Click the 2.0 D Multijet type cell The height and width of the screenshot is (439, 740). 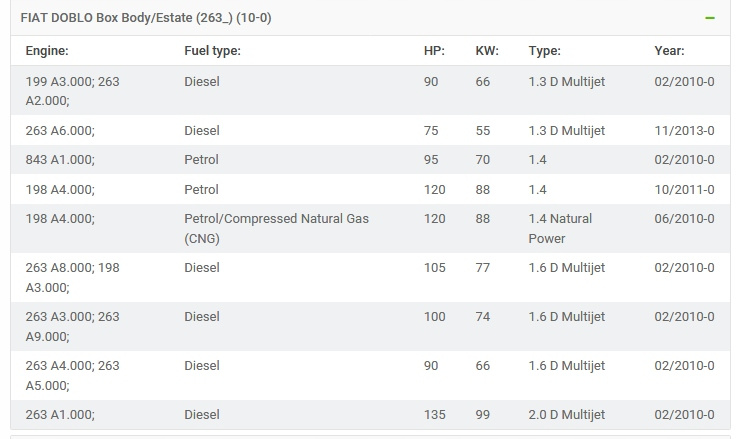coord(566,414)
